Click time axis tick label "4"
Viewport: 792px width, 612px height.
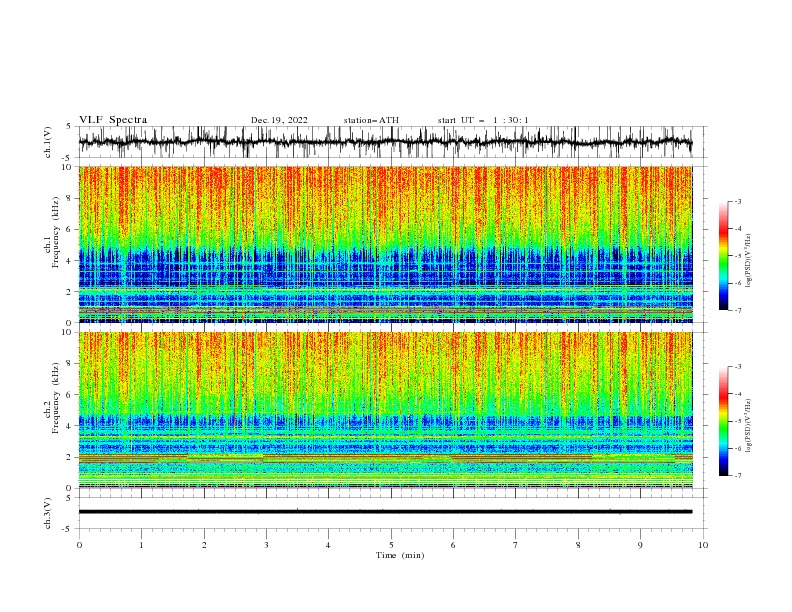328,545
